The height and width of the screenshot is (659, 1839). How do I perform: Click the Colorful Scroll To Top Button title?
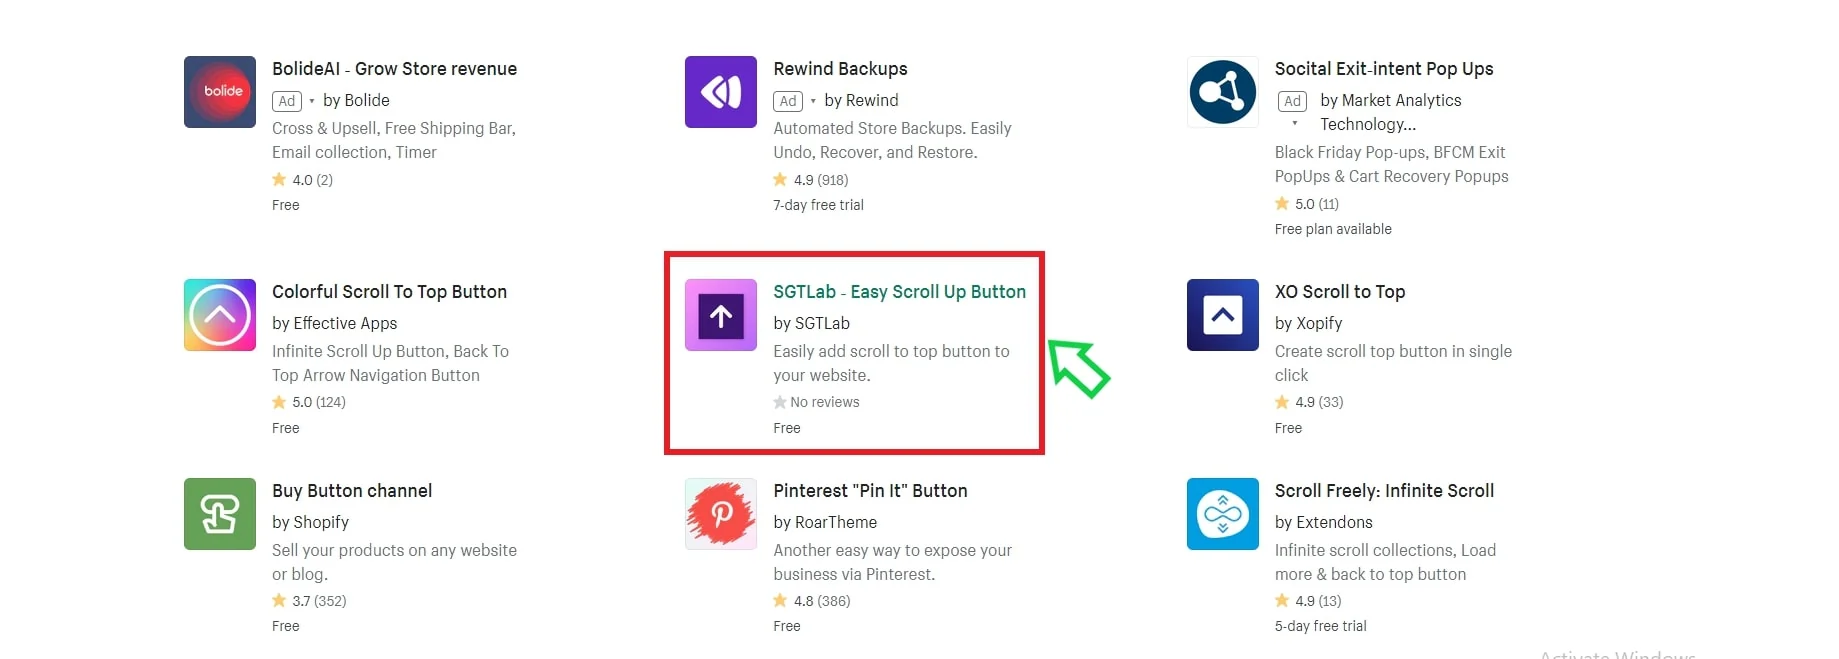click(x=389, y=291)
